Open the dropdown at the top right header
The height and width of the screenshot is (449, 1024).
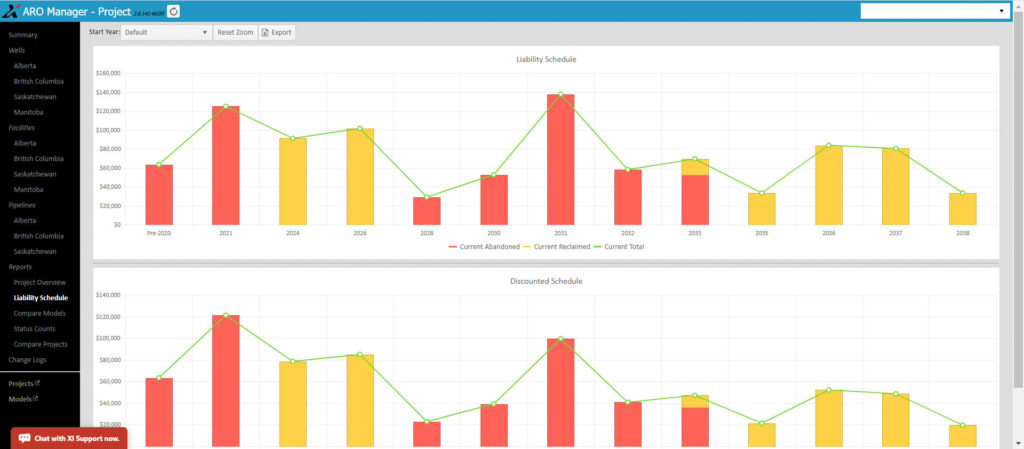click(x=934, y=11)
